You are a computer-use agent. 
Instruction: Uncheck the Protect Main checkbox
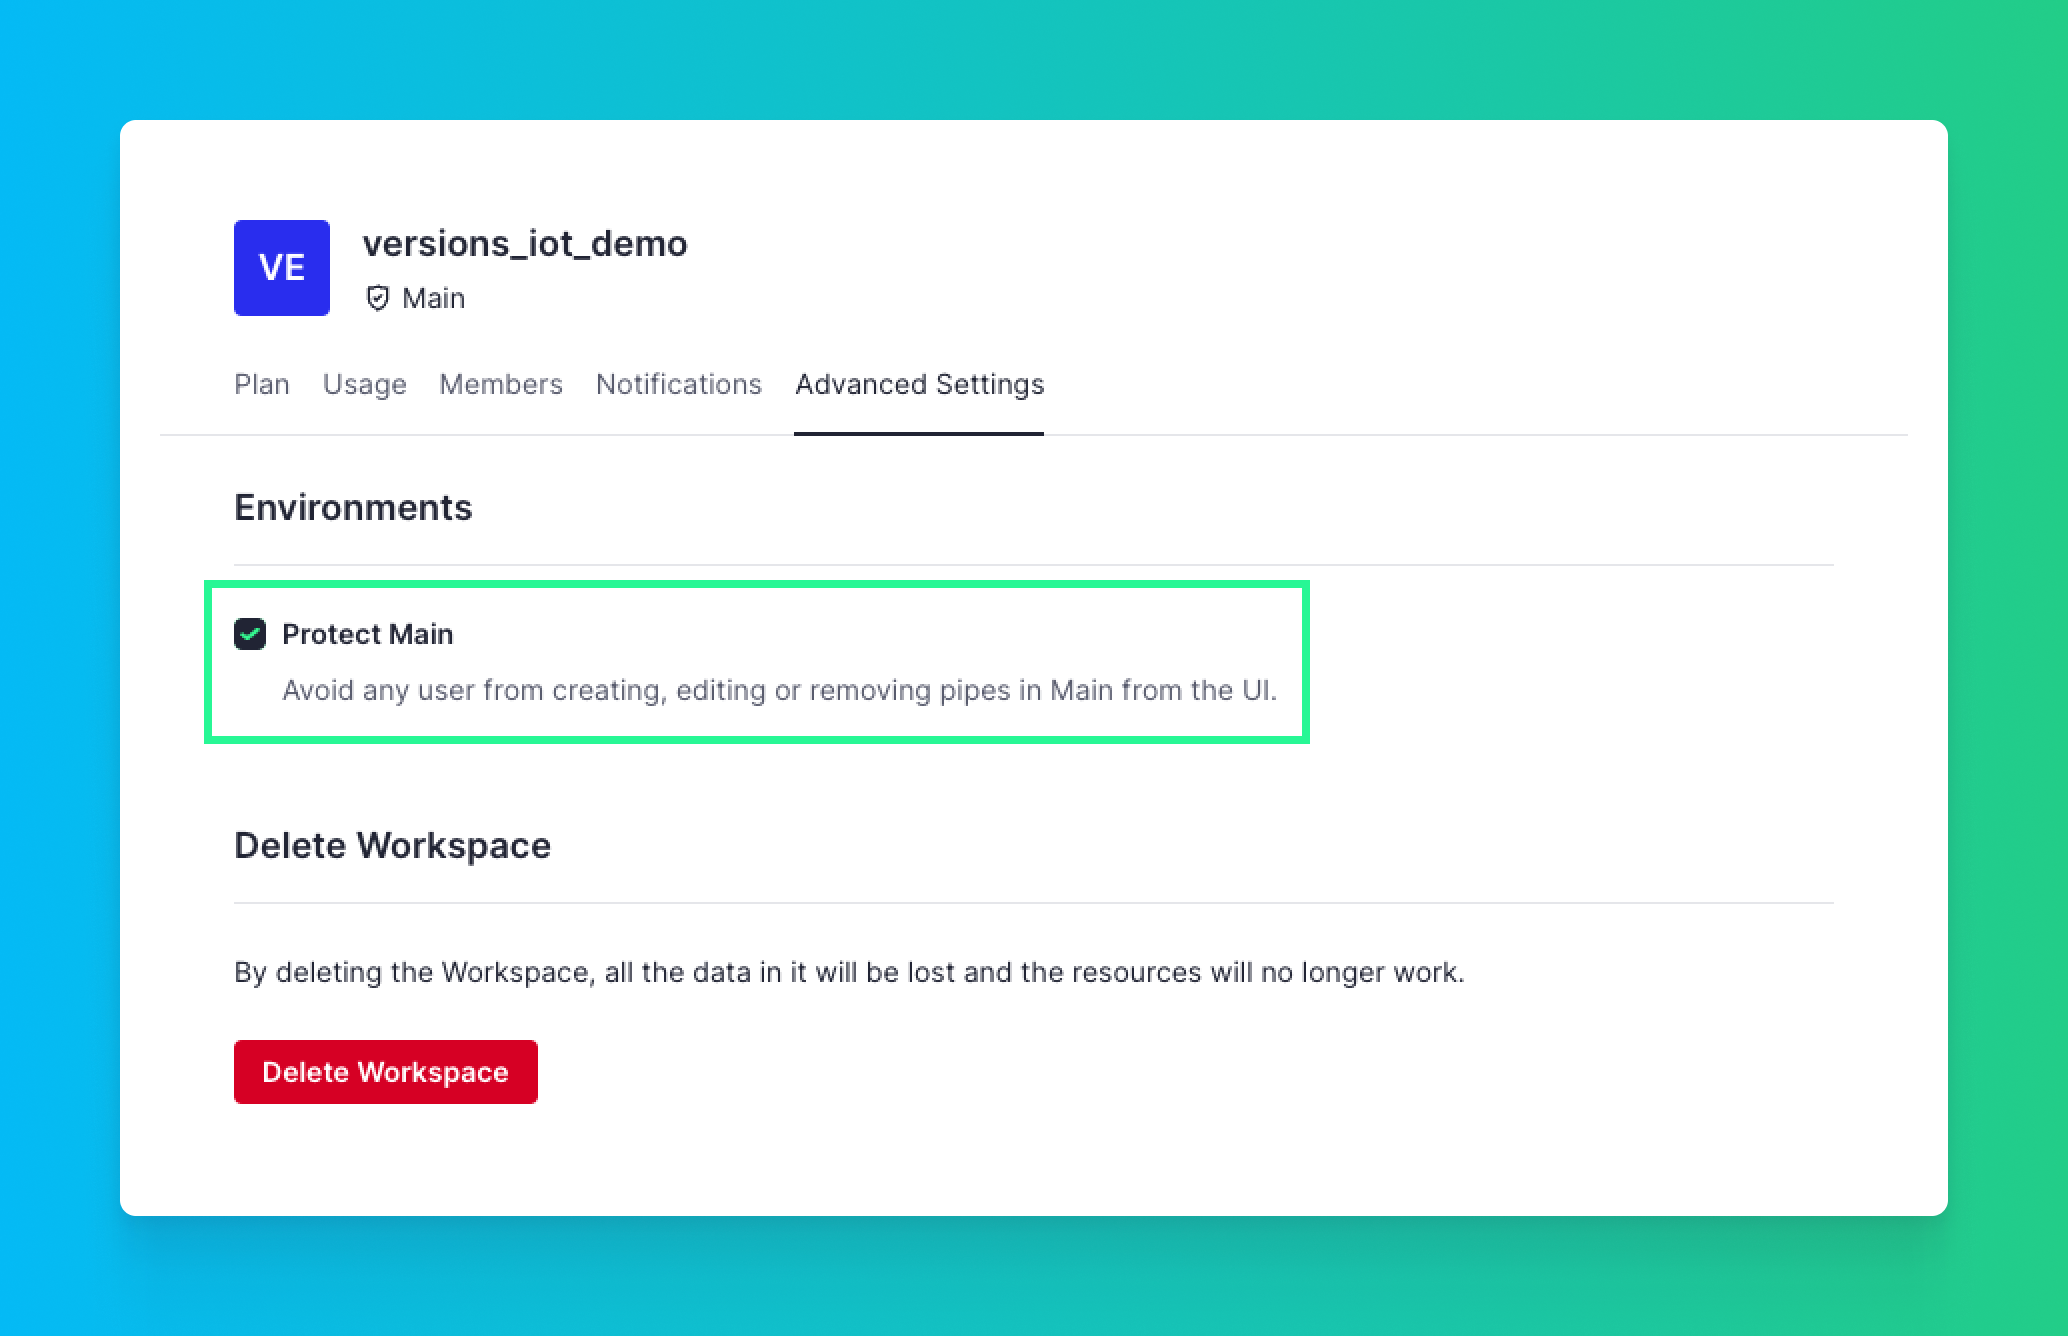[250, 634]
